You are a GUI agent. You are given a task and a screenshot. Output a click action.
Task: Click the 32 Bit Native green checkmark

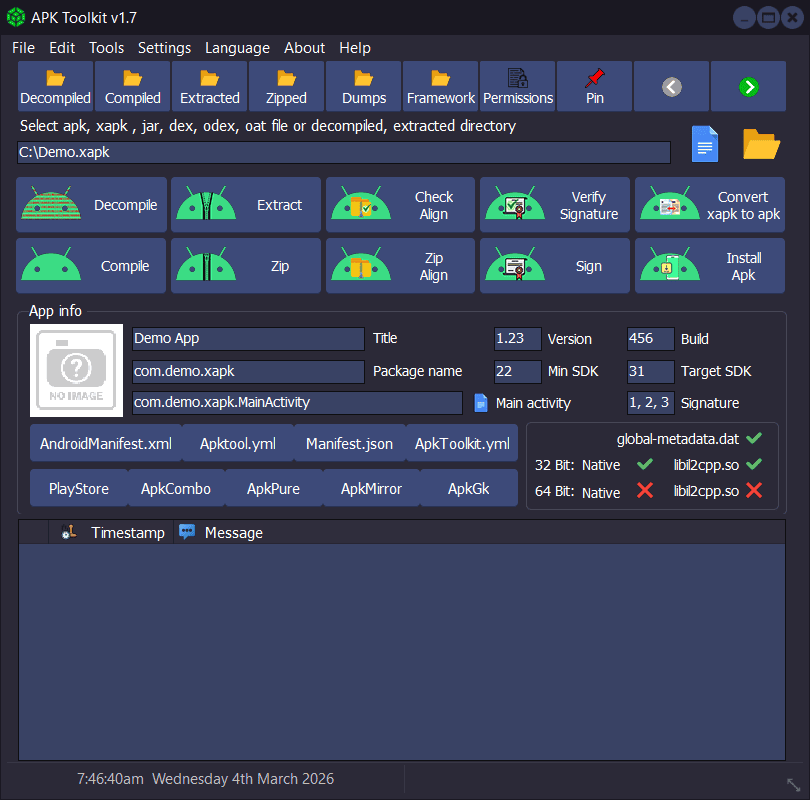(645, 464)
